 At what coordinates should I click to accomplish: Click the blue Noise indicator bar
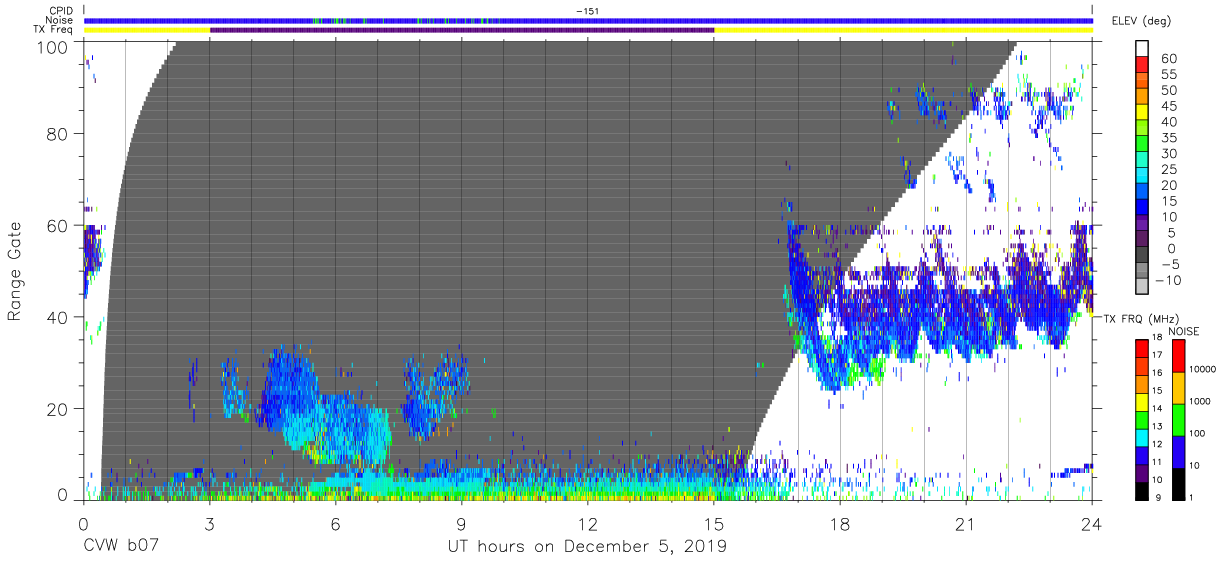coord(588,20)
